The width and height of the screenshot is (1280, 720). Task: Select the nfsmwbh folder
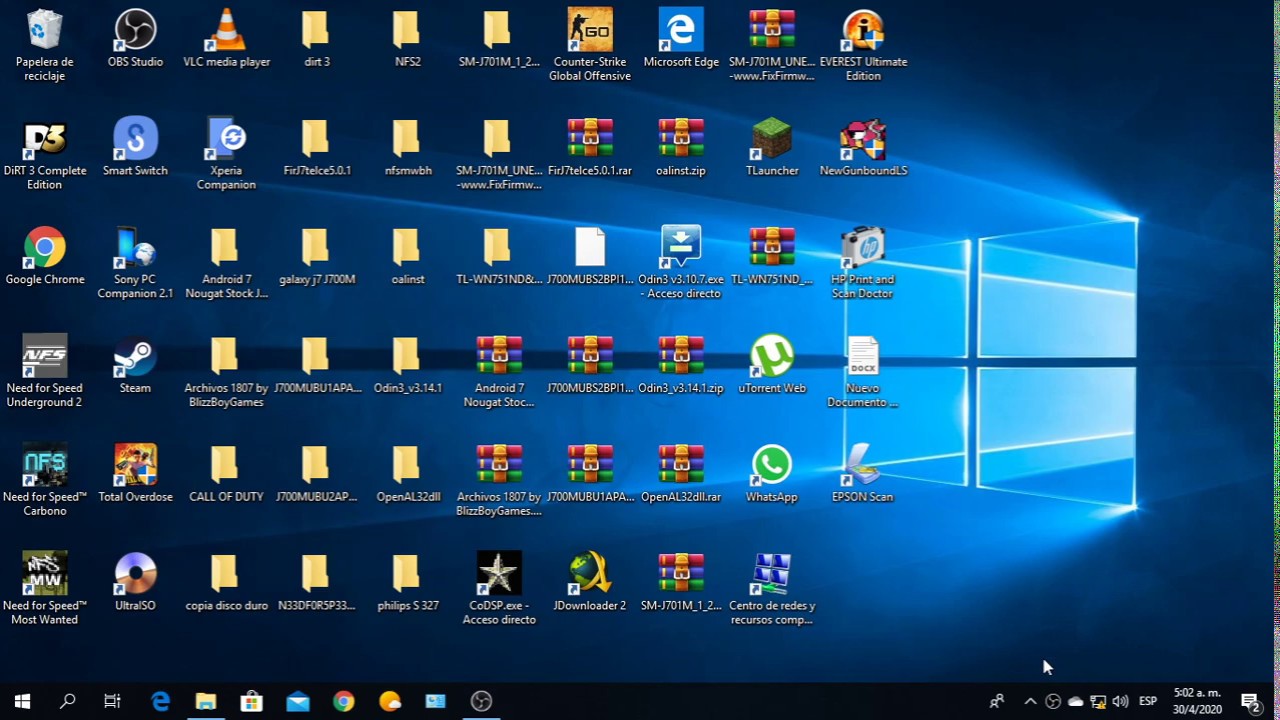408,148
